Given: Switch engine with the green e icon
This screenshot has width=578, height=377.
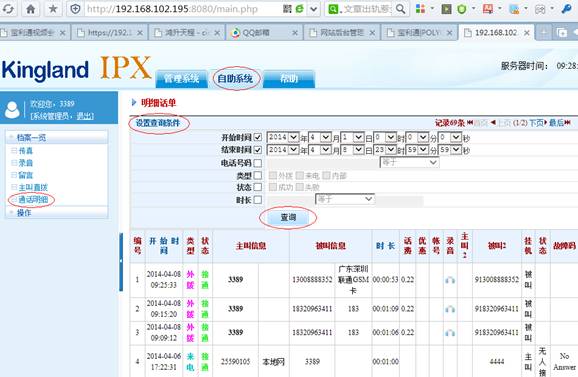Looking at the screenshot, I should coord(299,8).
